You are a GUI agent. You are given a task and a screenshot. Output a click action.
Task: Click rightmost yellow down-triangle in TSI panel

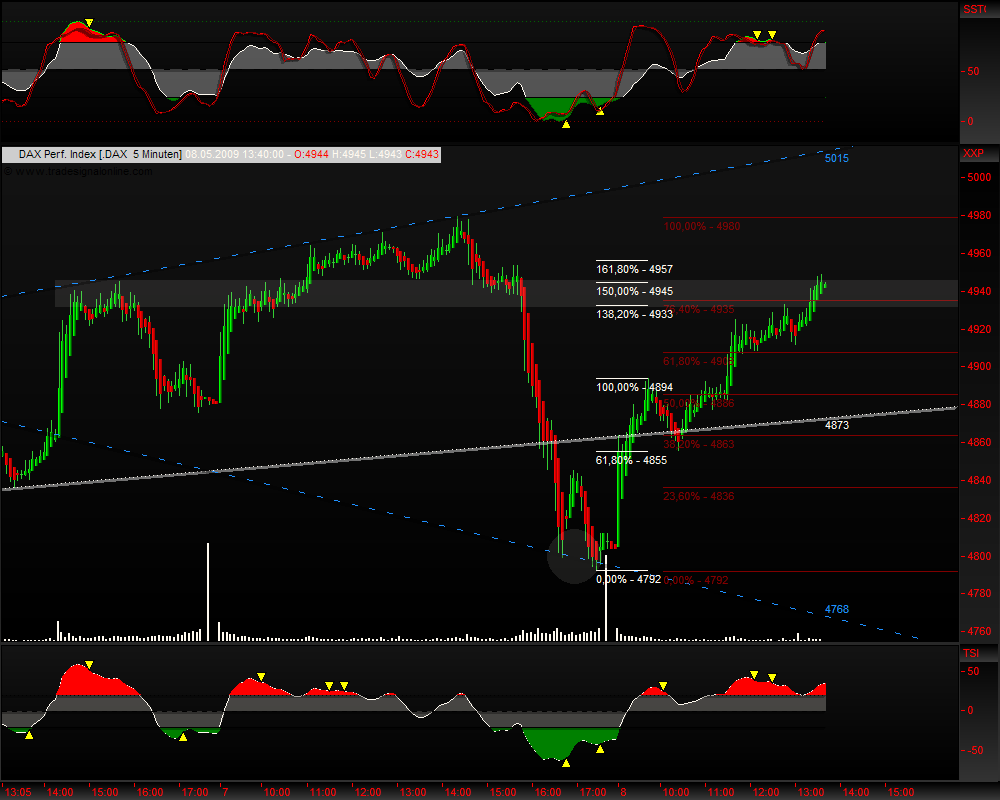pyautogui.click(x=771, y=678)
